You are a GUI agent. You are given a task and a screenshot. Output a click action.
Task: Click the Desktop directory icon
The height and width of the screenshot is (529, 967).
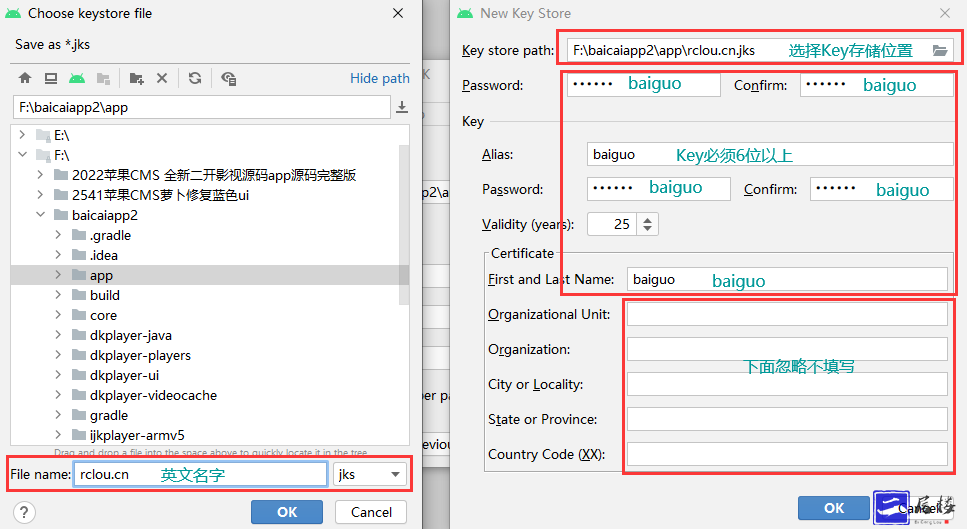pyautogui.click(x=50, y=78)
